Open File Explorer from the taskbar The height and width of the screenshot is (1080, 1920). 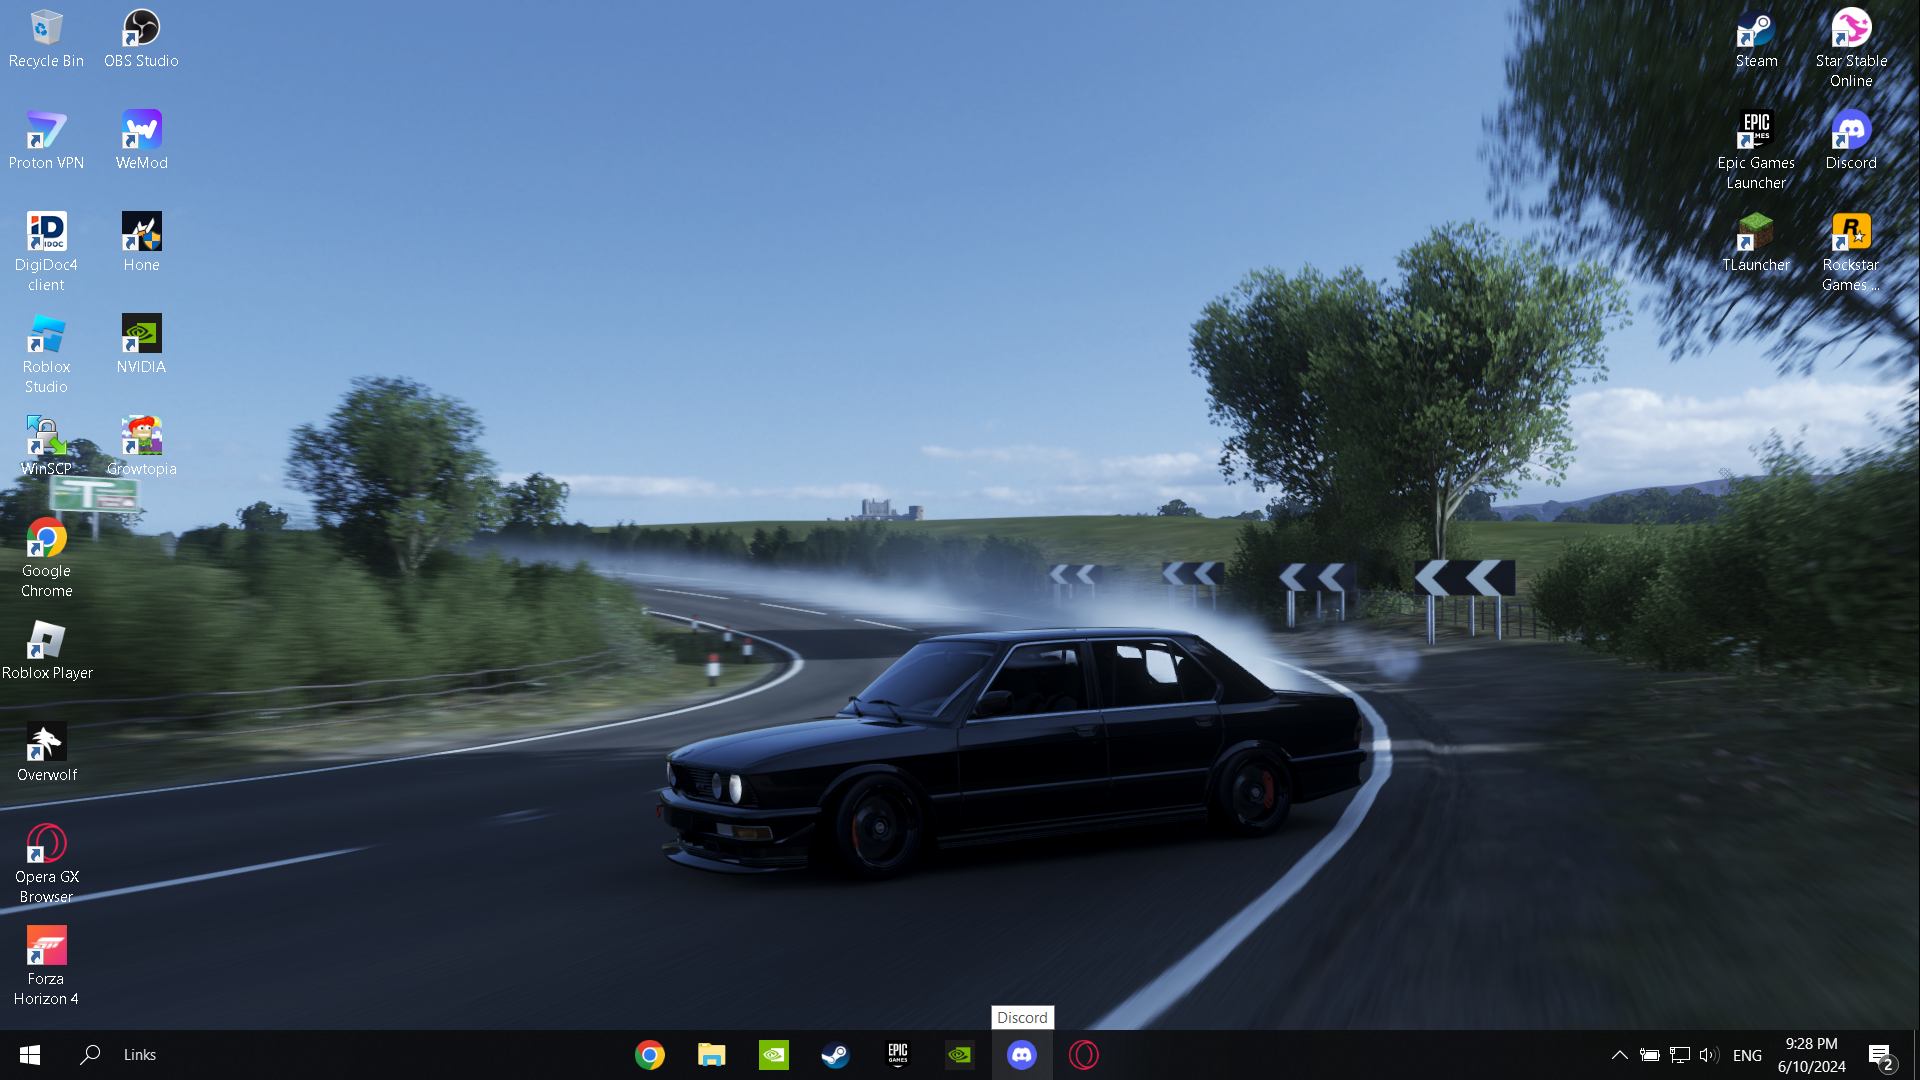[711, 1055]
